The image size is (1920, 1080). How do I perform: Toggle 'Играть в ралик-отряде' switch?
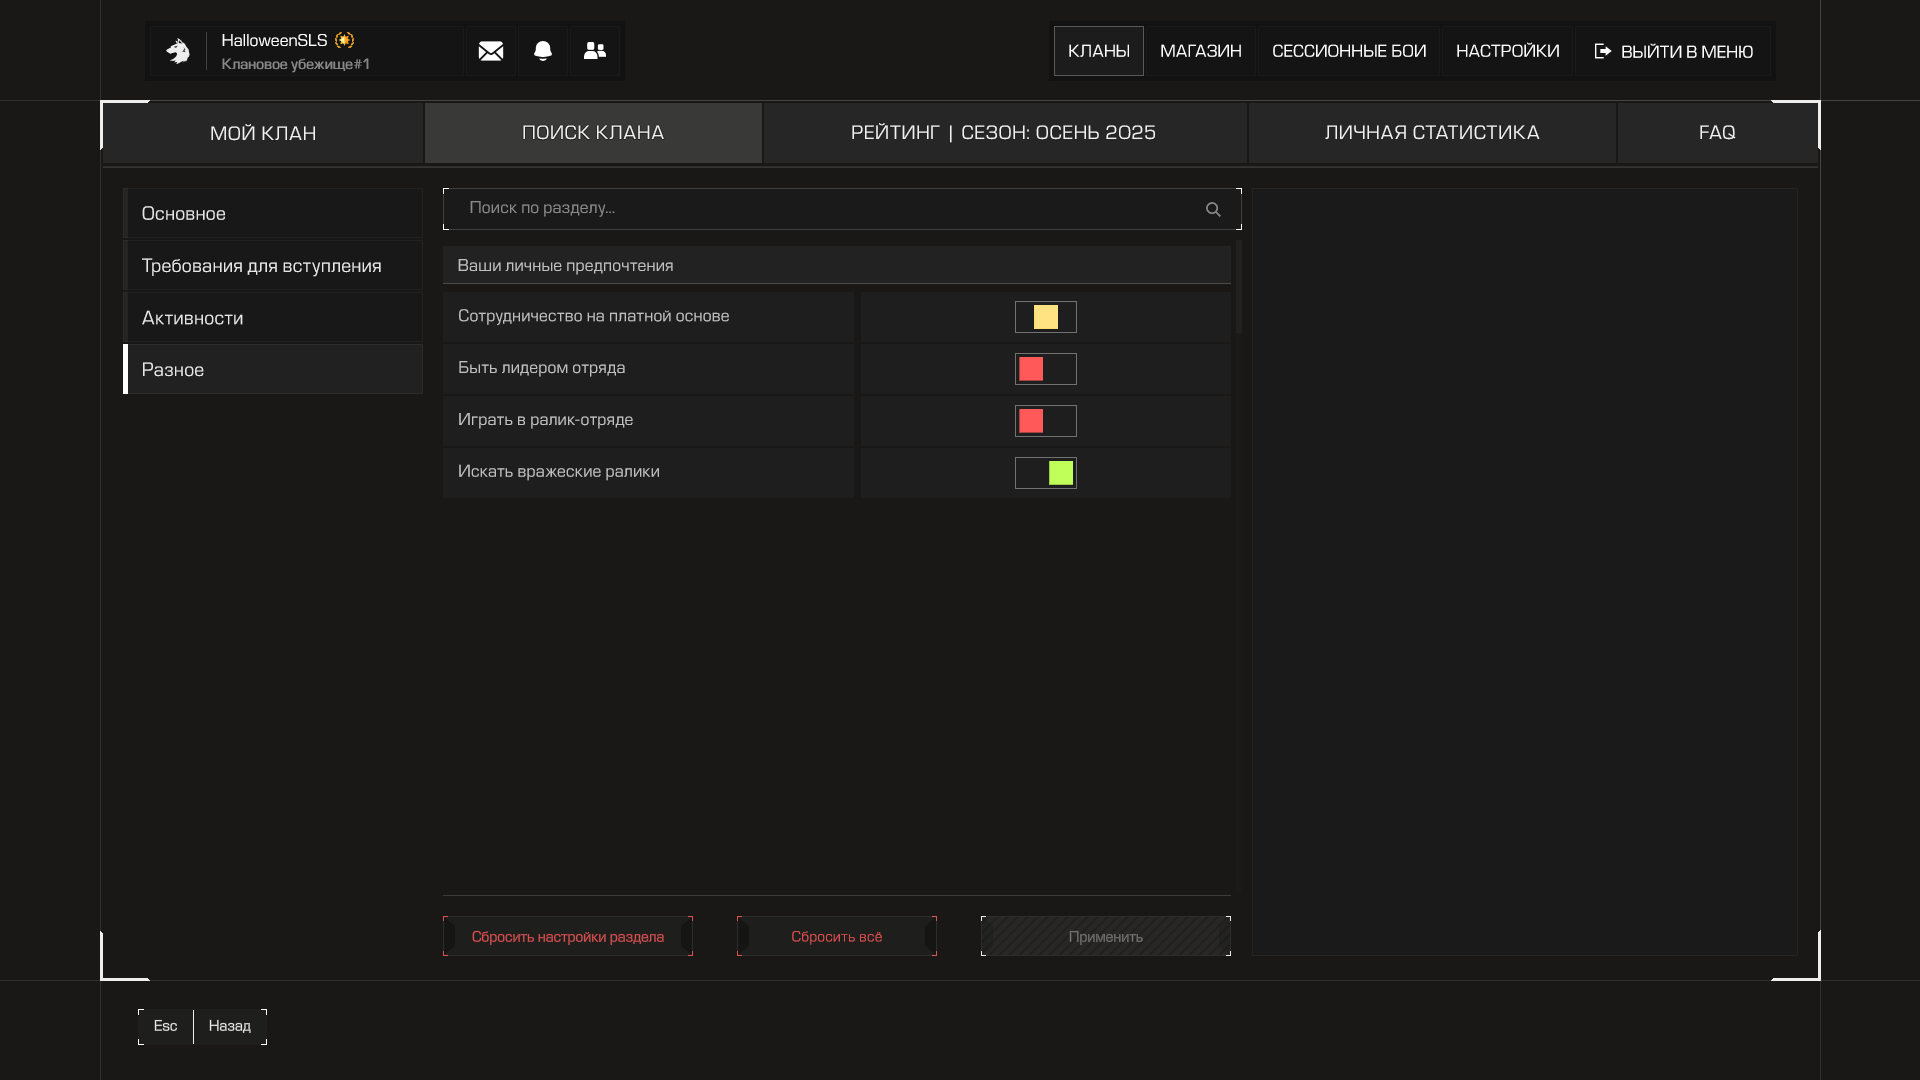[1046, 421]
